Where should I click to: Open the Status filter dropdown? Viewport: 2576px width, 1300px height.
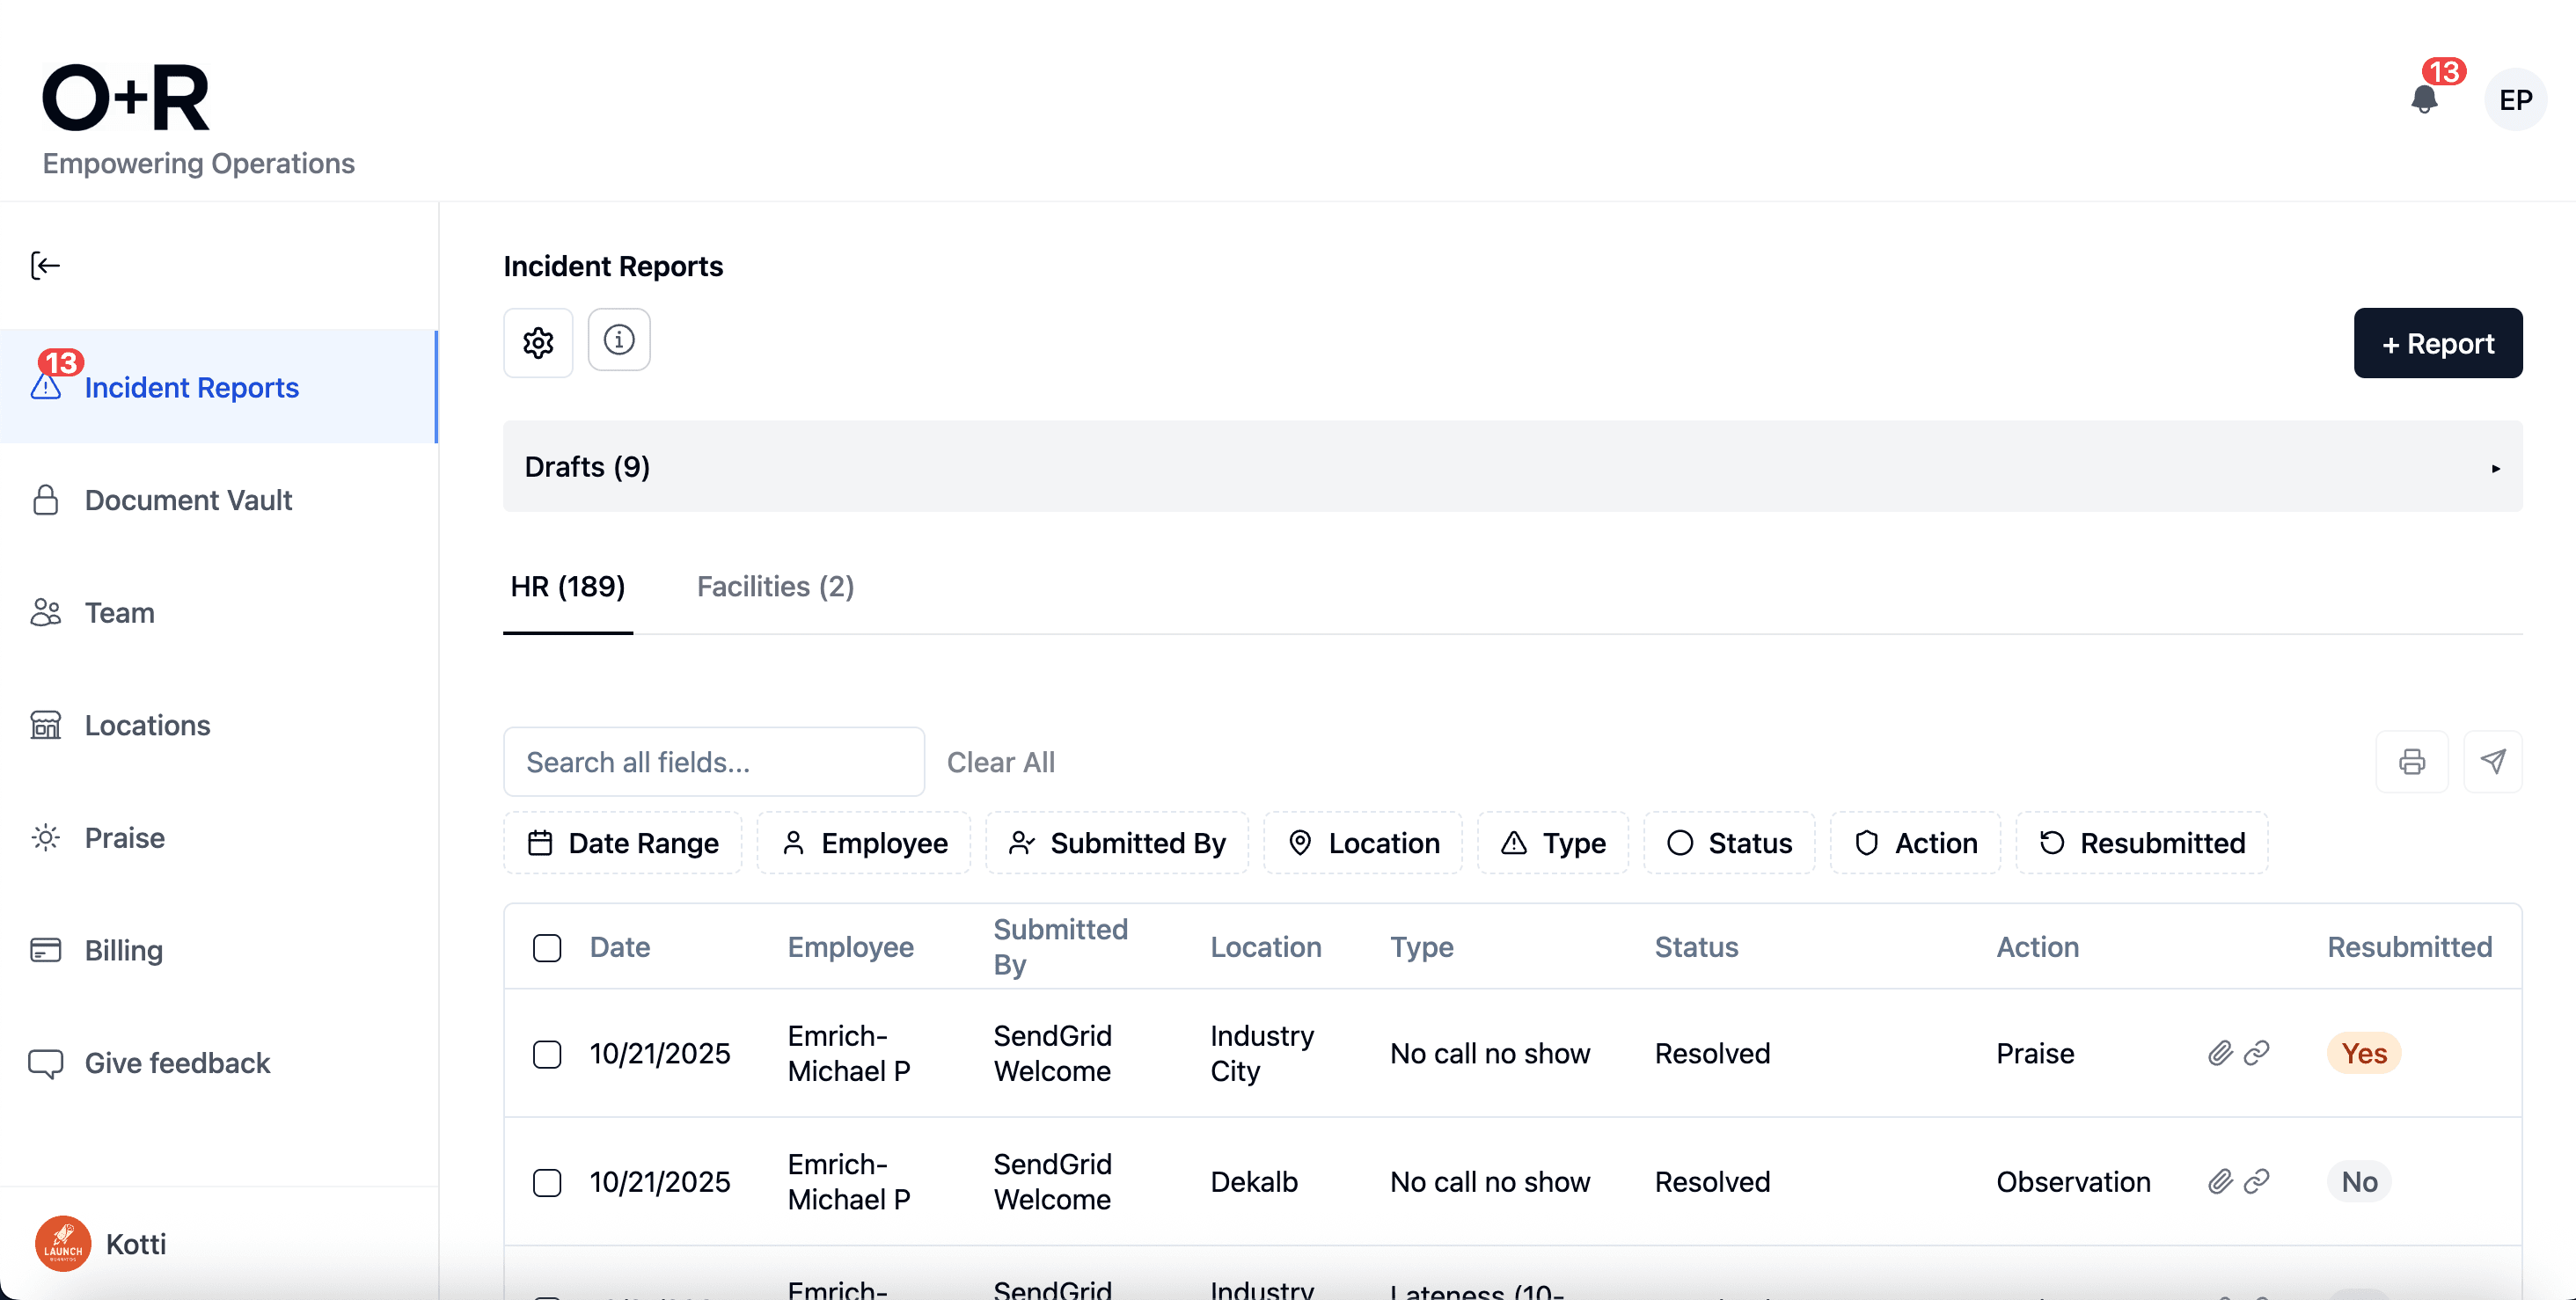tap(1730, 842)
